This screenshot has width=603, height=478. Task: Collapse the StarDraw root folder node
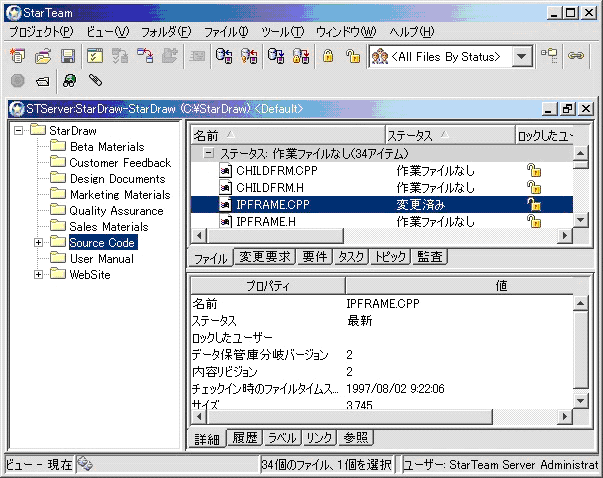pos(18,130)
